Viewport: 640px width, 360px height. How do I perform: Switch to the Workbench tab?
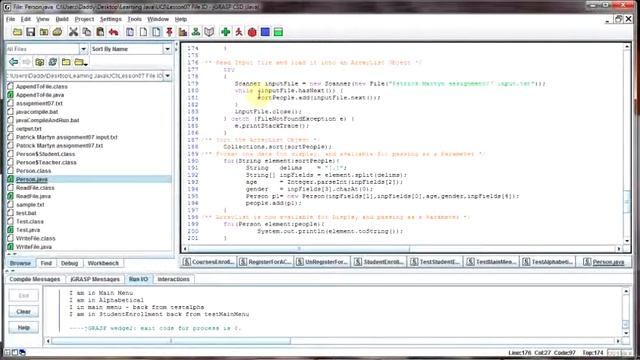pyautogui.click(x=103, y=263)
